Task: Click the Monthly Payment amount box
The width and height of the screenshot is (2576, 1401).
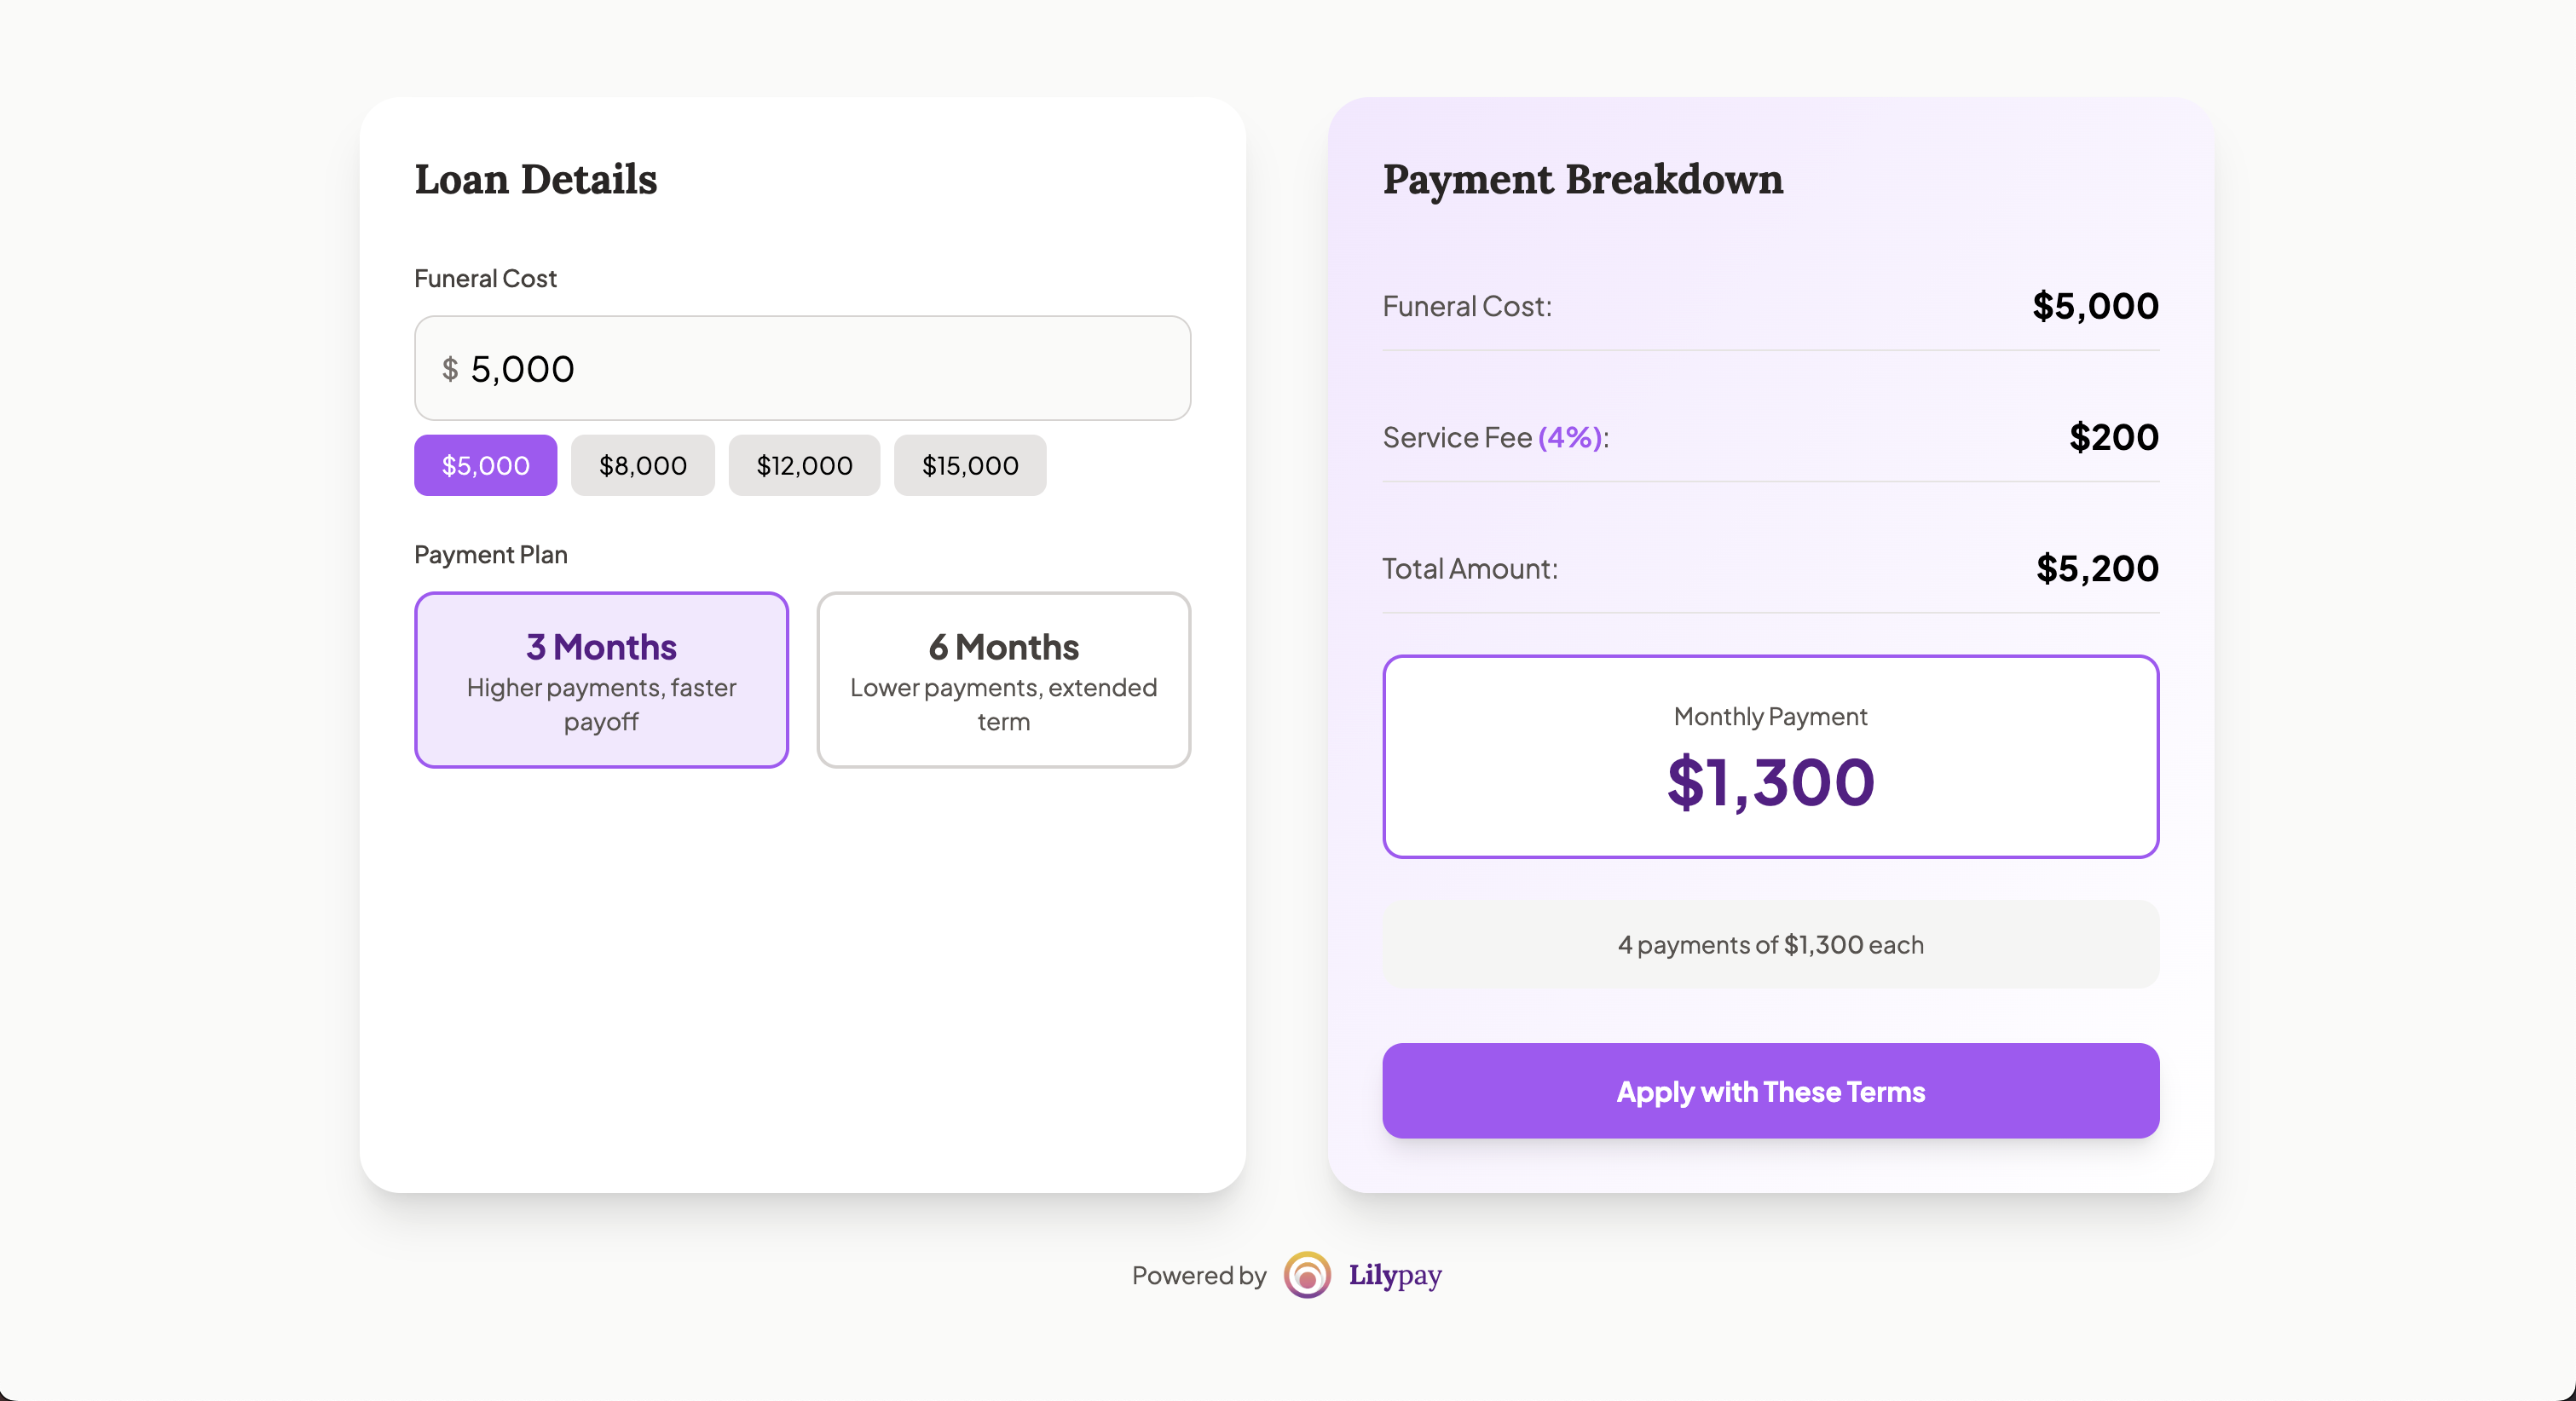Action: pyautogui.click(x=1770, y=756)
